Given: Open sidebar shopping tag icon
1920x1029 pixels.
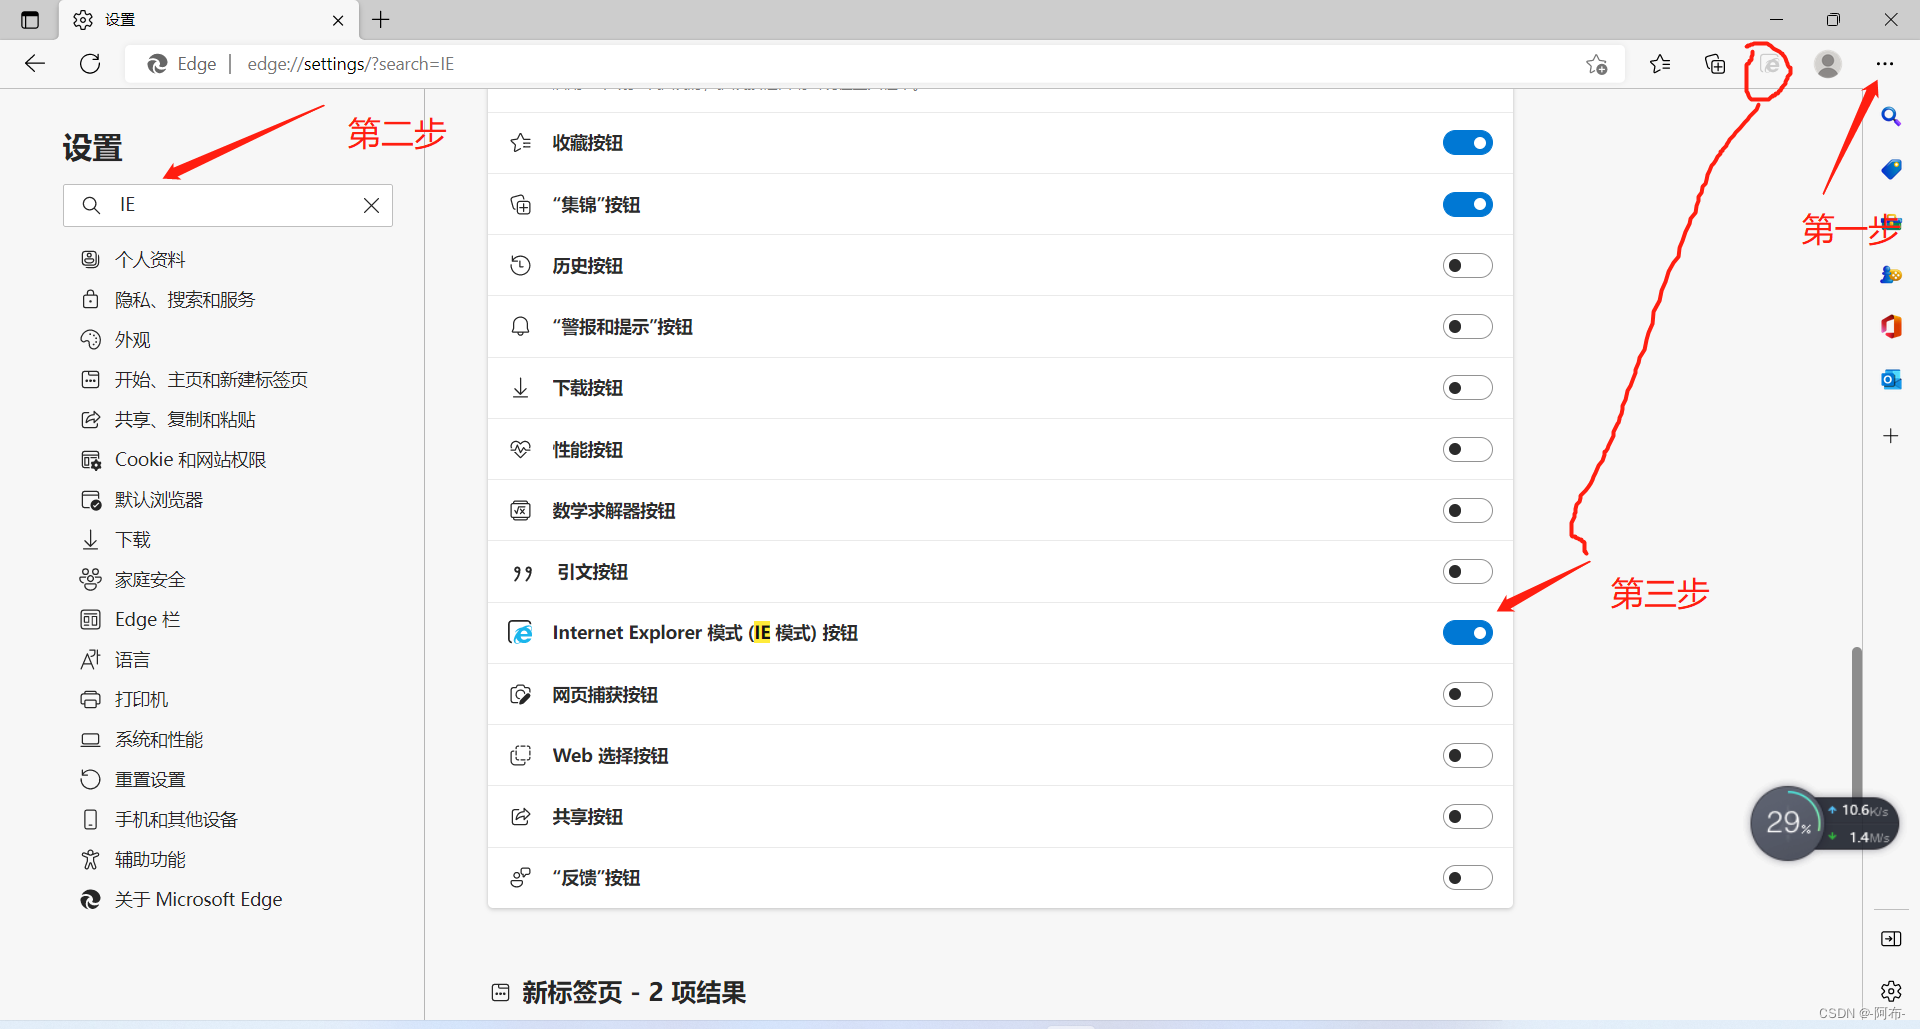Looking at the screenshot, I should coord(1890,169).
